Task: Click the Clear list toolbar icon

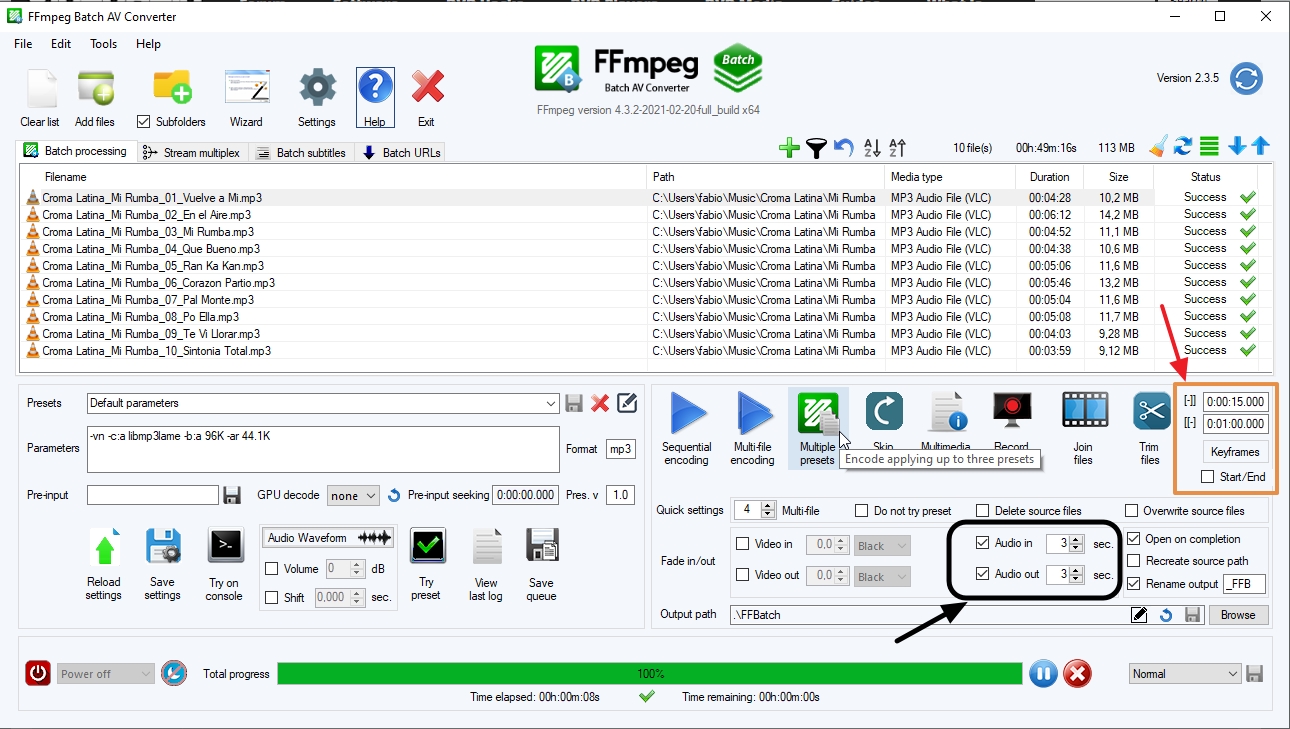Action: pos(40,88)
